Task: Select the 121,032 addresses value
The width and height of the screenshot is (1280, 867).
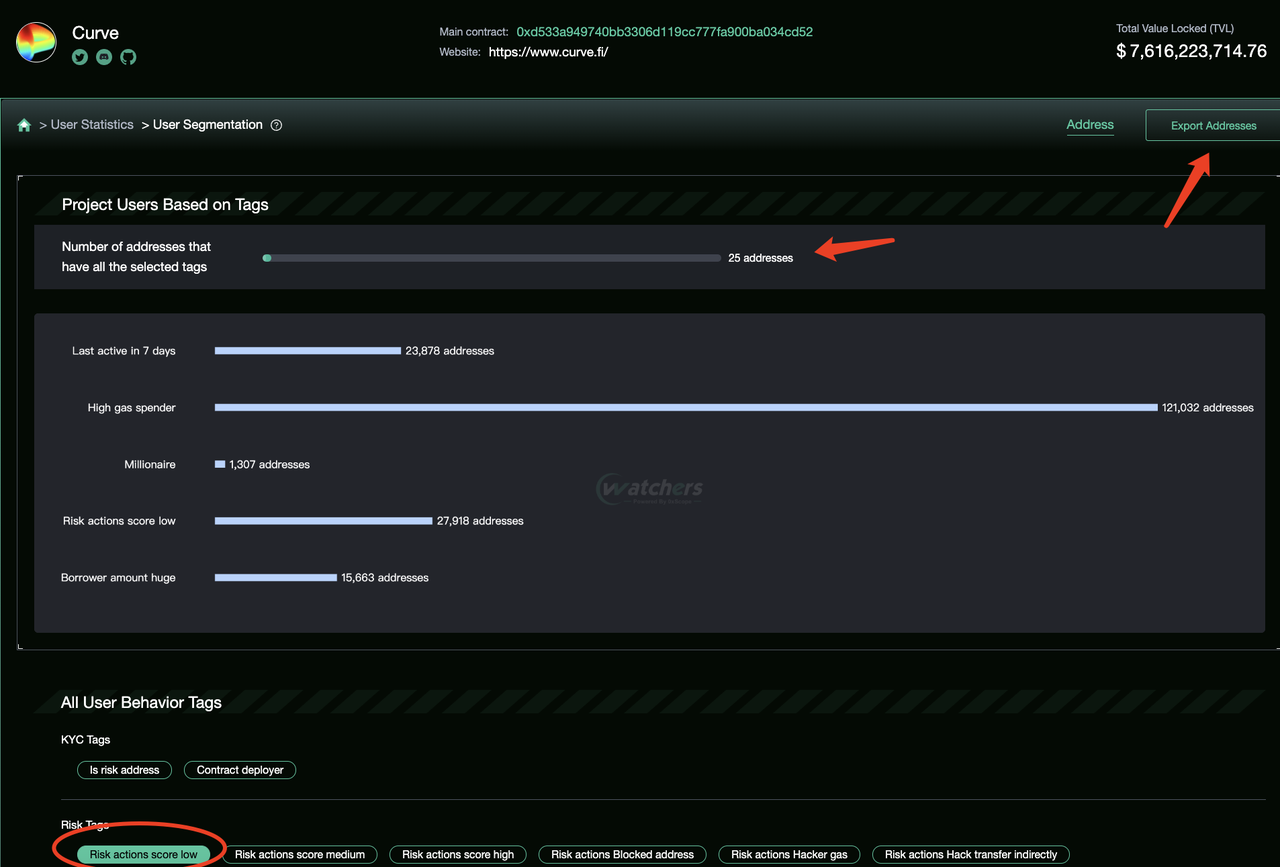Action: tap(1208, 408)
